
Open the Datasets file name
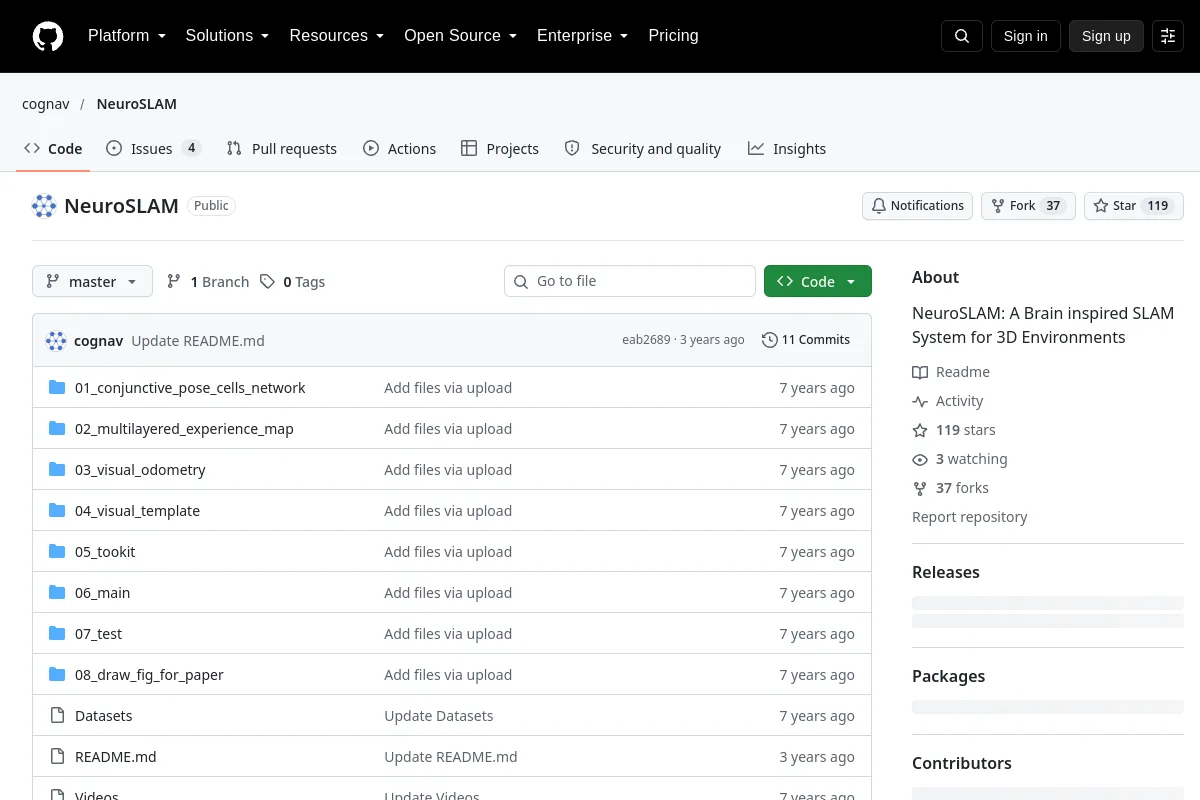pos(104,716)
